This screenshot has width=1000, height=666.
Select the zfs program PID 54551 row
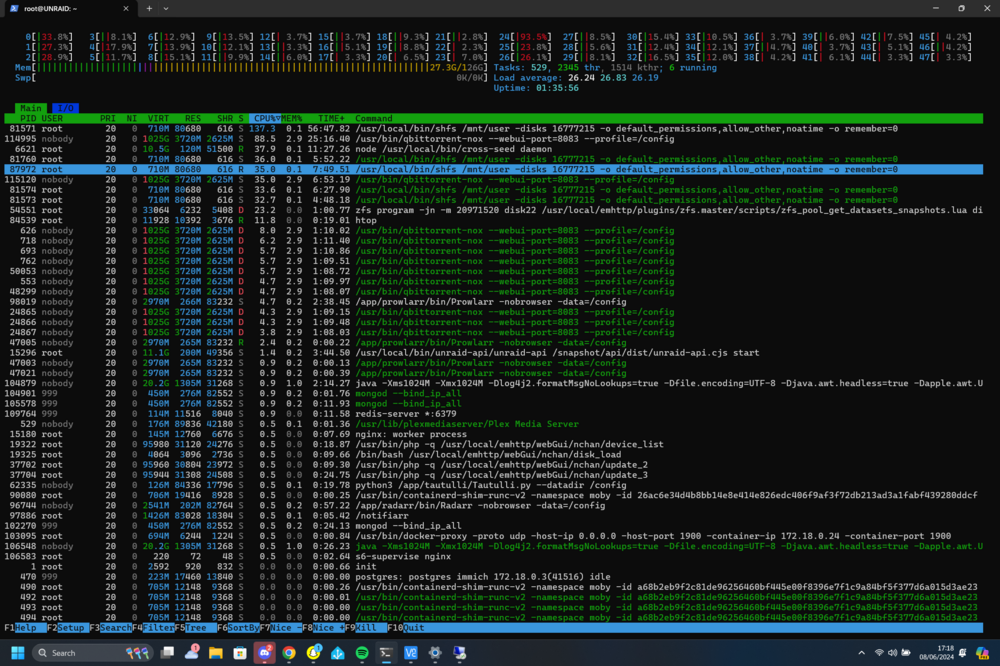(x=493, y=210)
